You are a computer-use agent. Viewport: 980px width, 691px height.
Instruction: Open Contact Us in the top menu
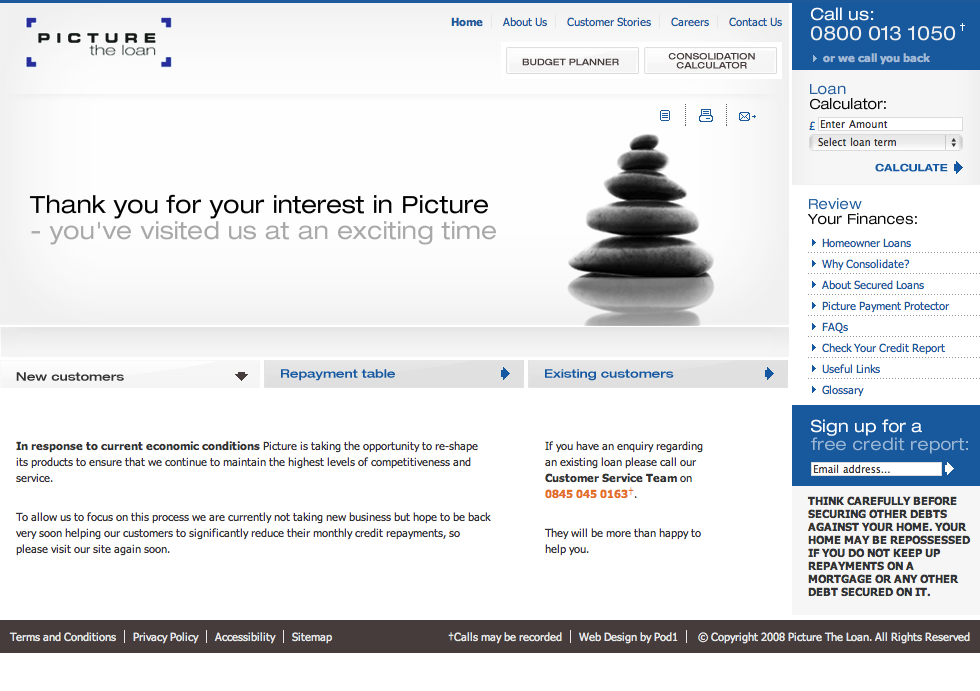(x=755, y=22)
